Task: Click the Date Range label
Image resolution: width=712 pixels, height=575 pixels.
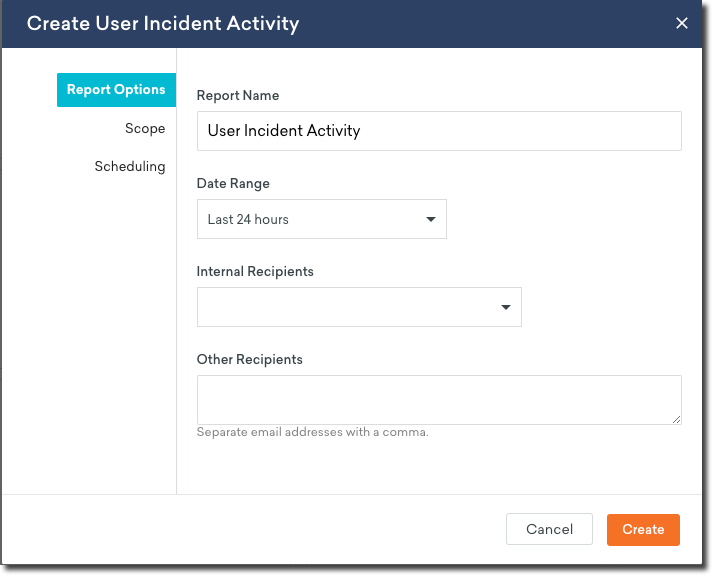Action: click(233, 184)
